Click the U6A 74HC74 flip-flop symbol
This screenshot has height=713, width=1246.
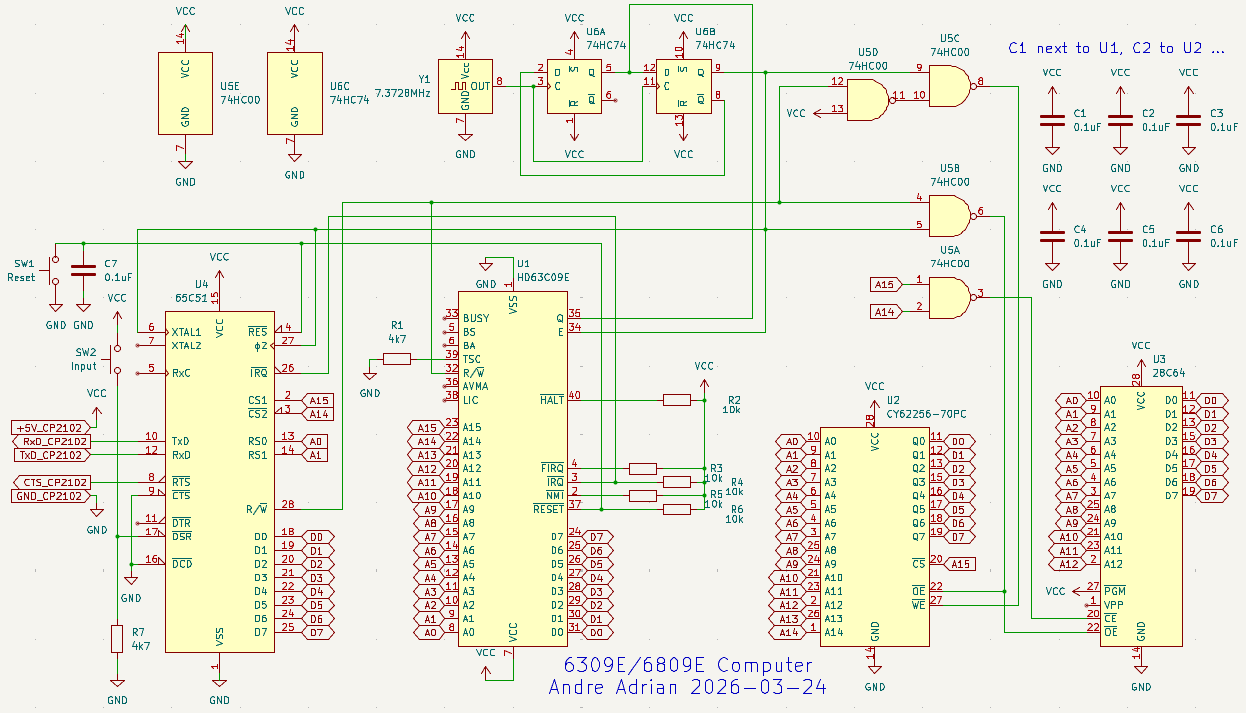(574, 86)
